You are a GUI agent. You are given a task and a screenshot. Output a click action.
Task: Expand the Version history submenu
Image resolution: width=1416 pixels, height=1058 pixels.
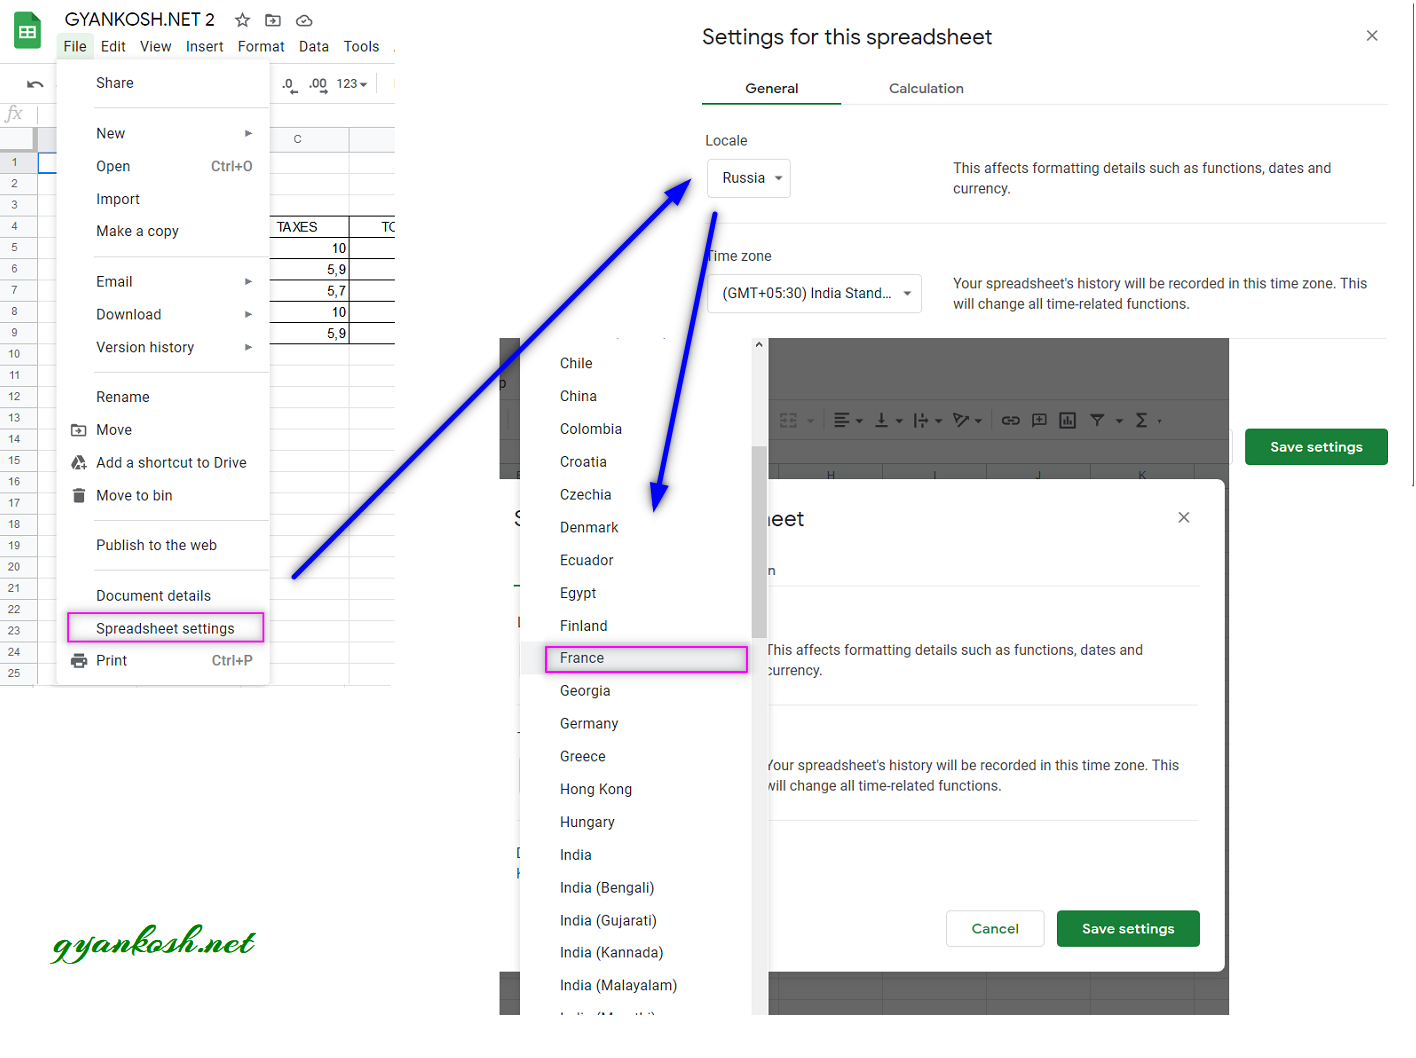pos(163,347)
